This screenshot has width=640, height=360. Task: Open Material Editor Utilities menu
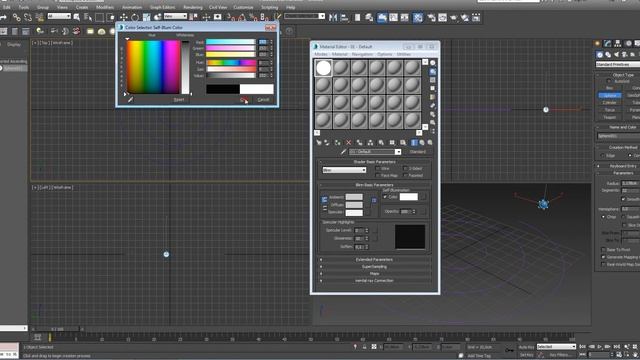404,54
